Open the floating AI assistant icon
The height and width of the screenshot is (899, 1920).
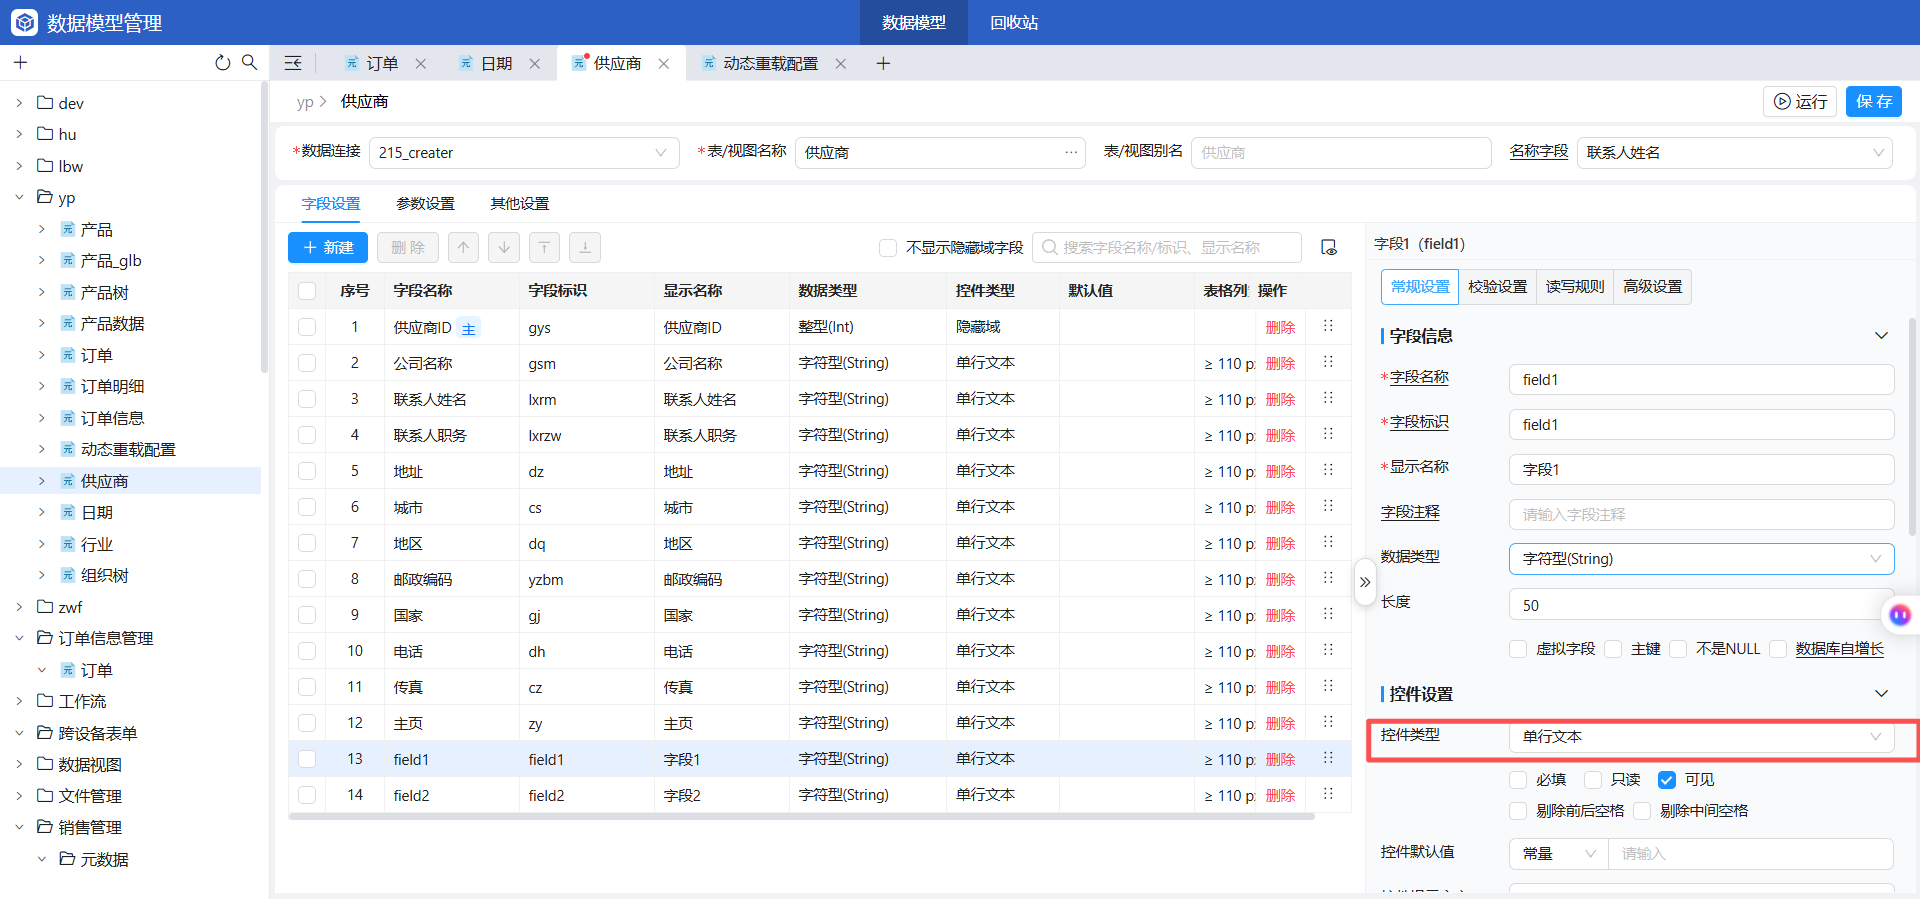(1900, 615)
